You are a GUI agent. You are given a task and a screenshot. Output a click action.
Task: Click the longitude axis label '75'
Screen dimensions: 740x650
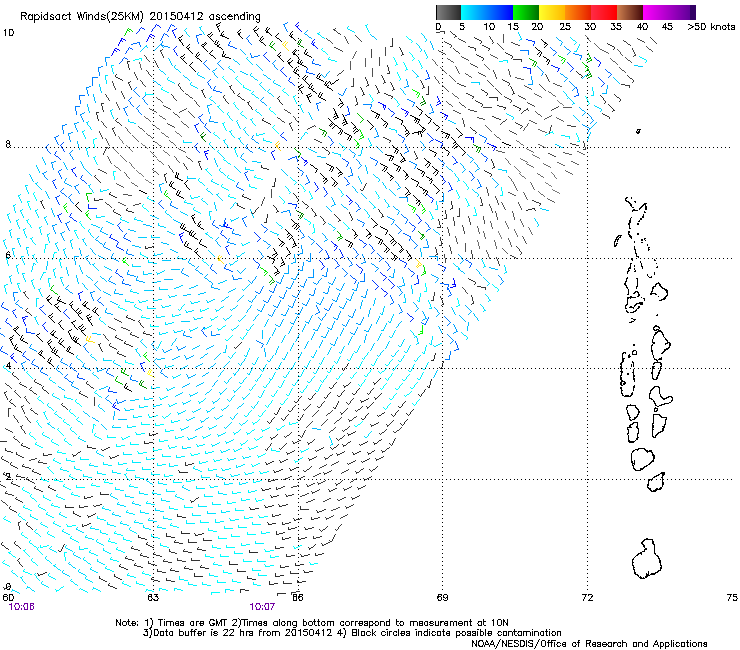click(732, 597)
